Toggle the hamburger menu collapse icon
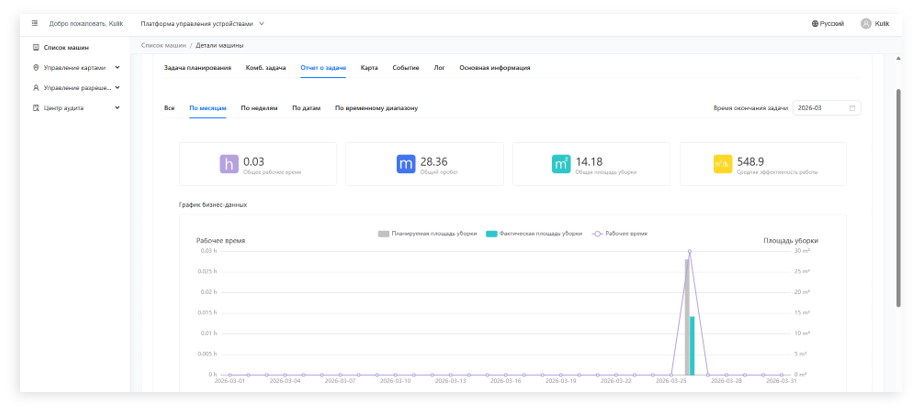This screenshot has height=412, width=916. [x=35, y=23]
